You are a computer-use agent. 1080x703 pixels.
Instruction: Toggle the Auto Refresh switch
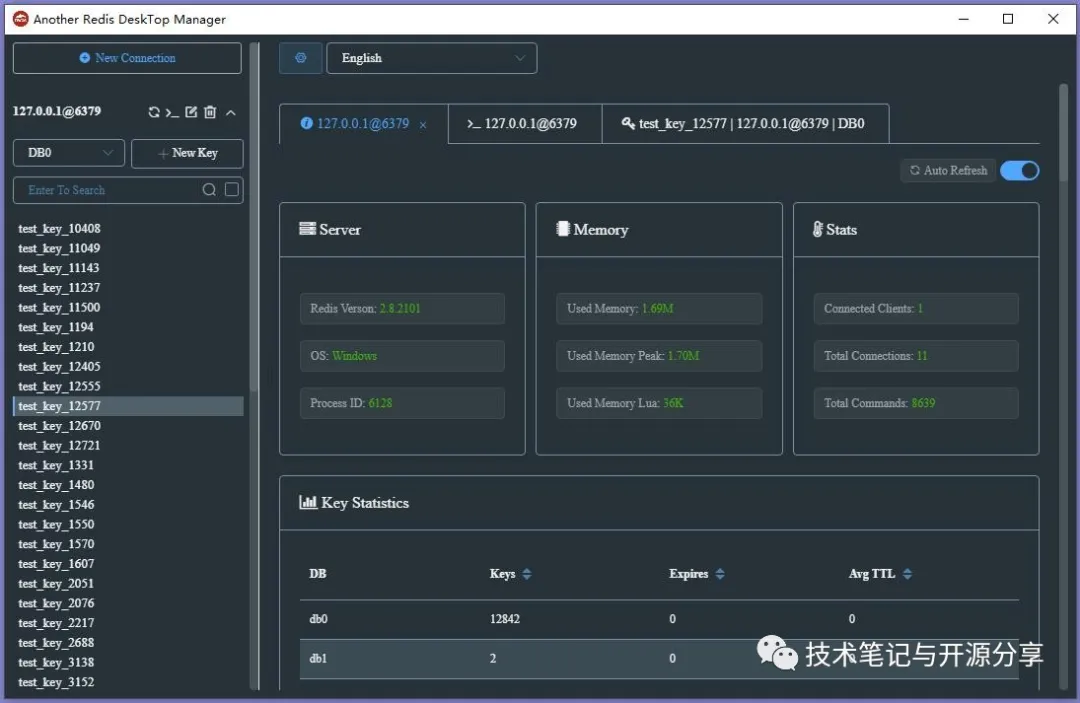pyautogui.click(x=1019, y=170)
